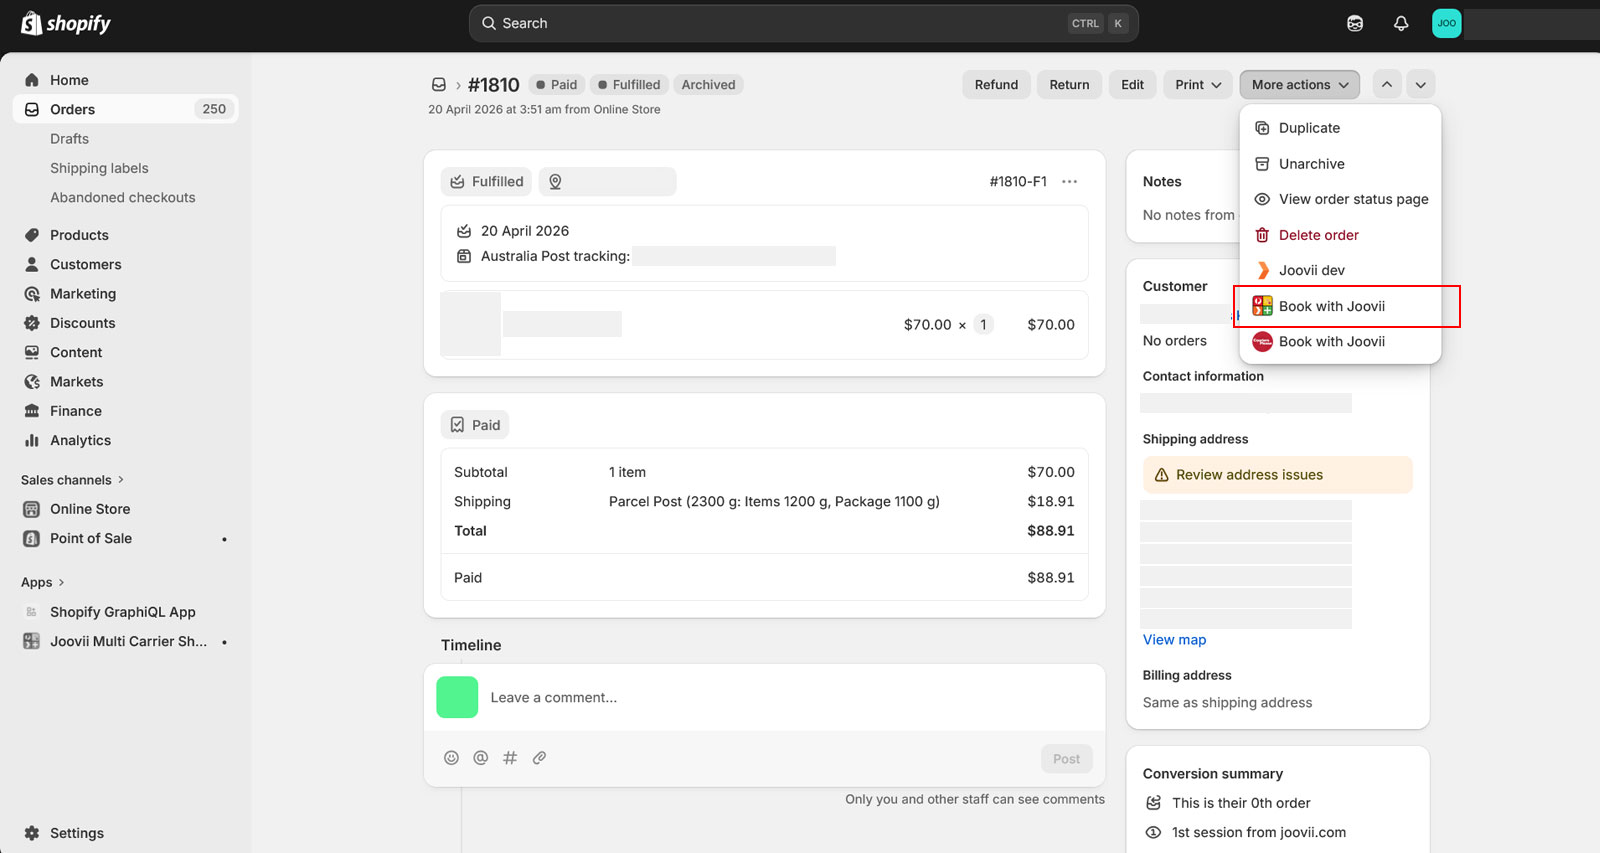
Task: Go to next order with down arrow
Action: click(1421, 85)
